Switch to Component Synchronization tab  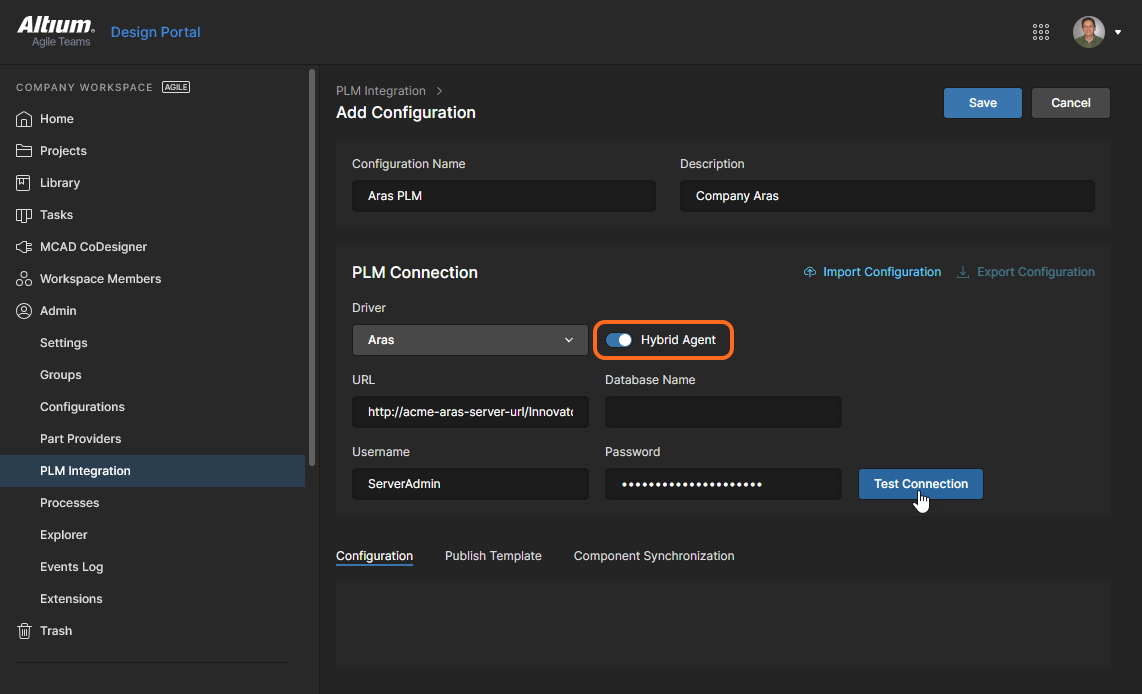[653, 556]
